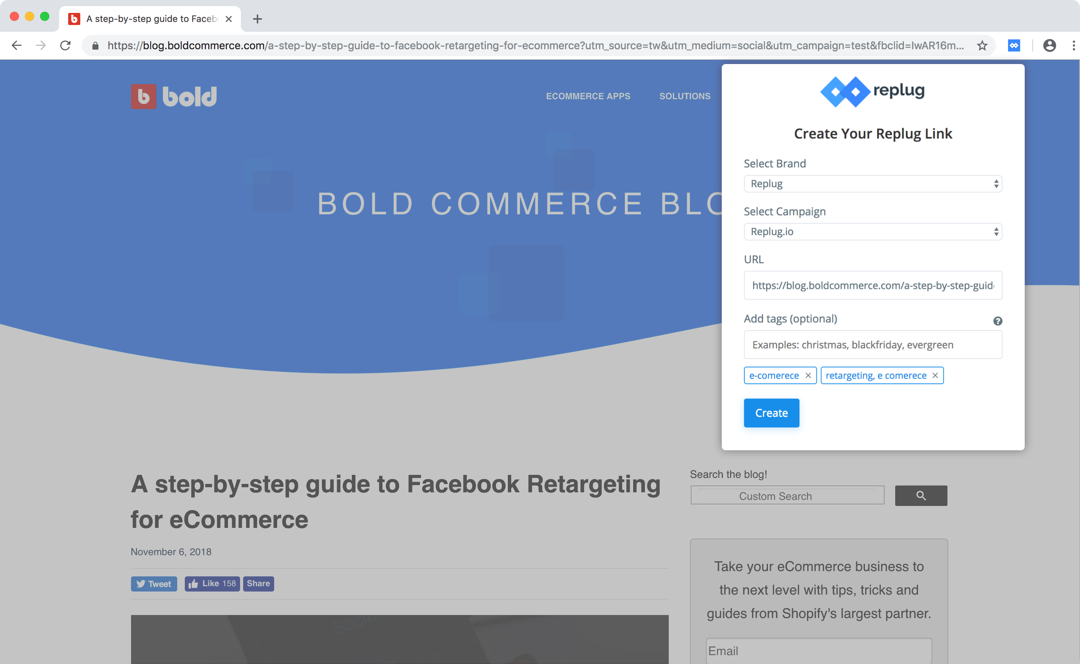Remove the retargeting, e comerece tag

[x=935, y=375]
